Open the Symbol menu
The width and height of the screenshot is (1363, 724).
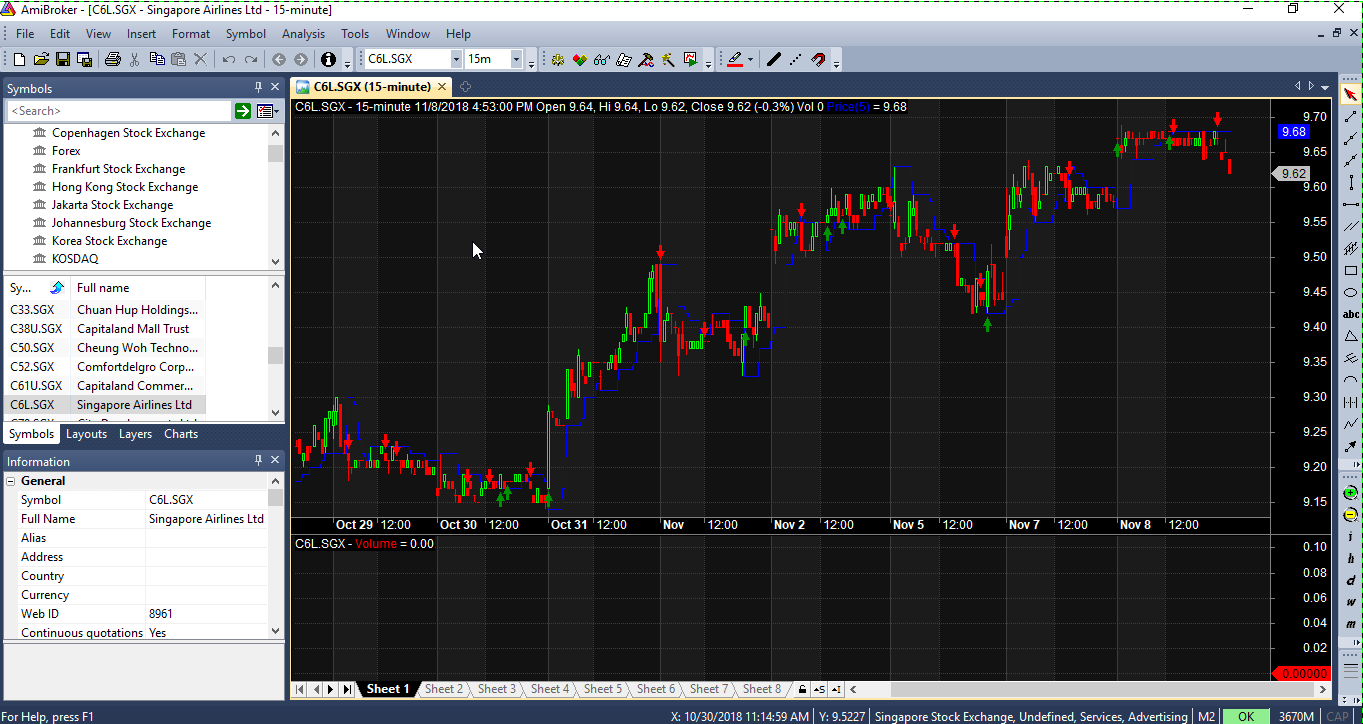(245, 34)
